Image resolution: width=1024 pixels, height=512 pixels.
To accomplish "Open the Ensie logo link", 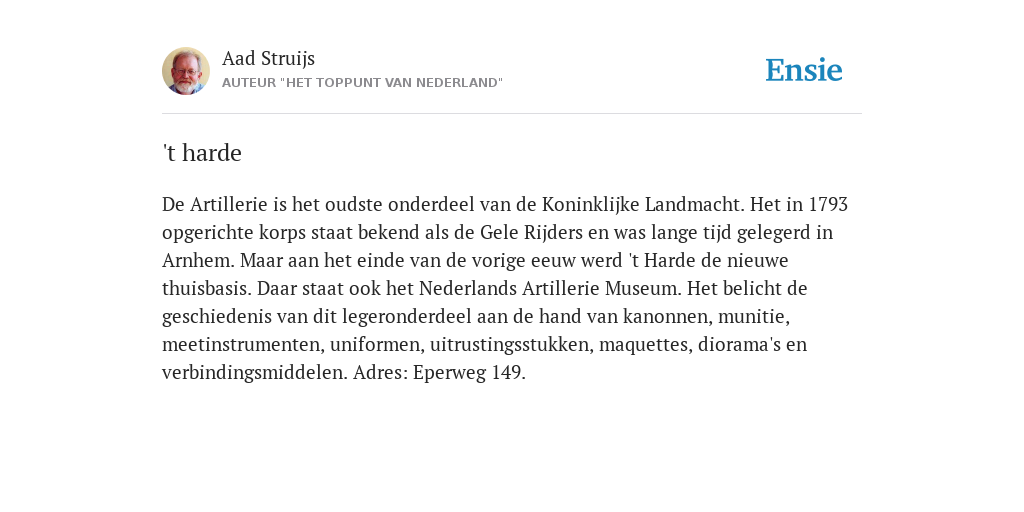I will pos(804,70).
